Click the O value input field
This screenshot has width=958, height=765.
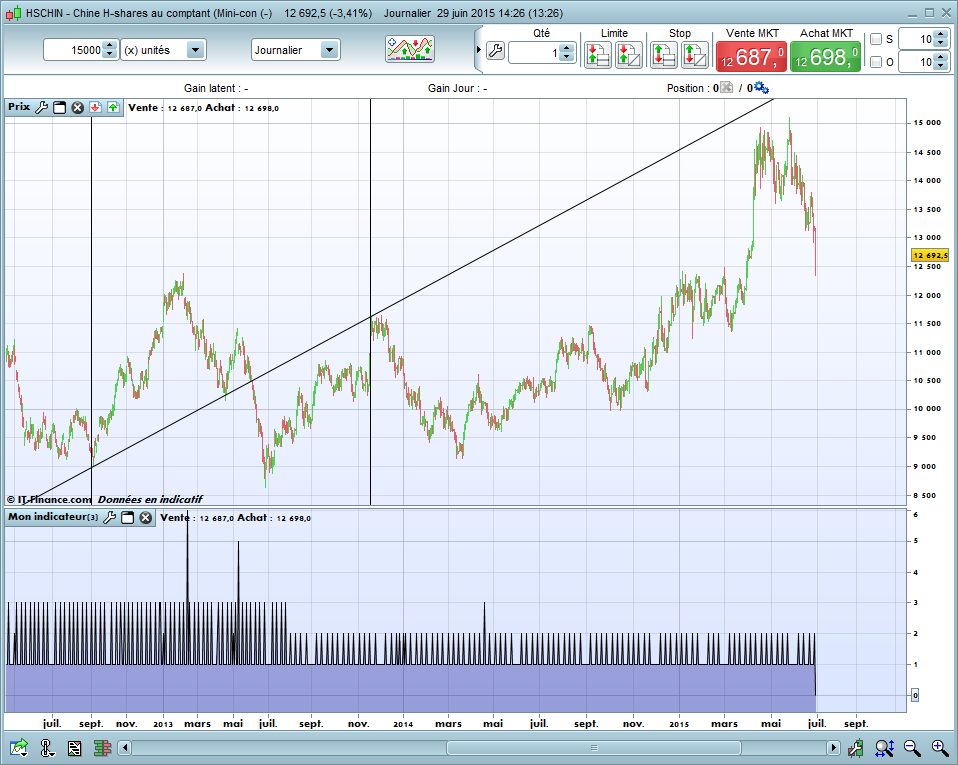(917, 62)
